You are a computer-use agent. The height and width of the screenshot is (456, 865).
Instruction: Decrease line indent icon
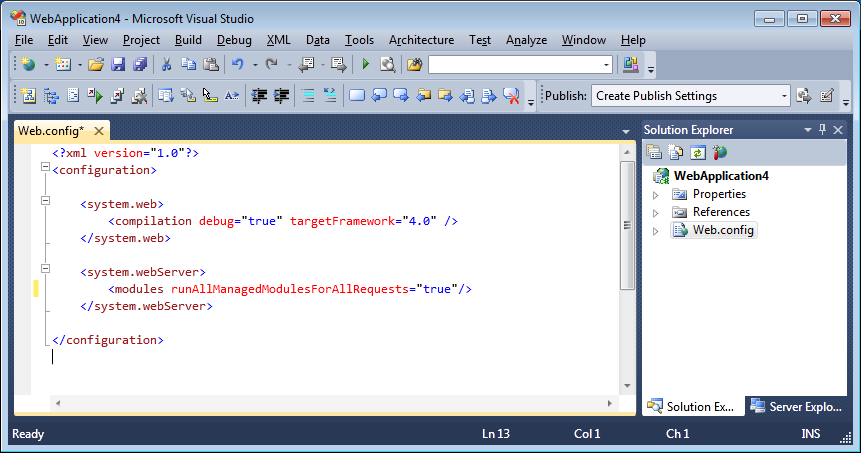pos(259,96)
